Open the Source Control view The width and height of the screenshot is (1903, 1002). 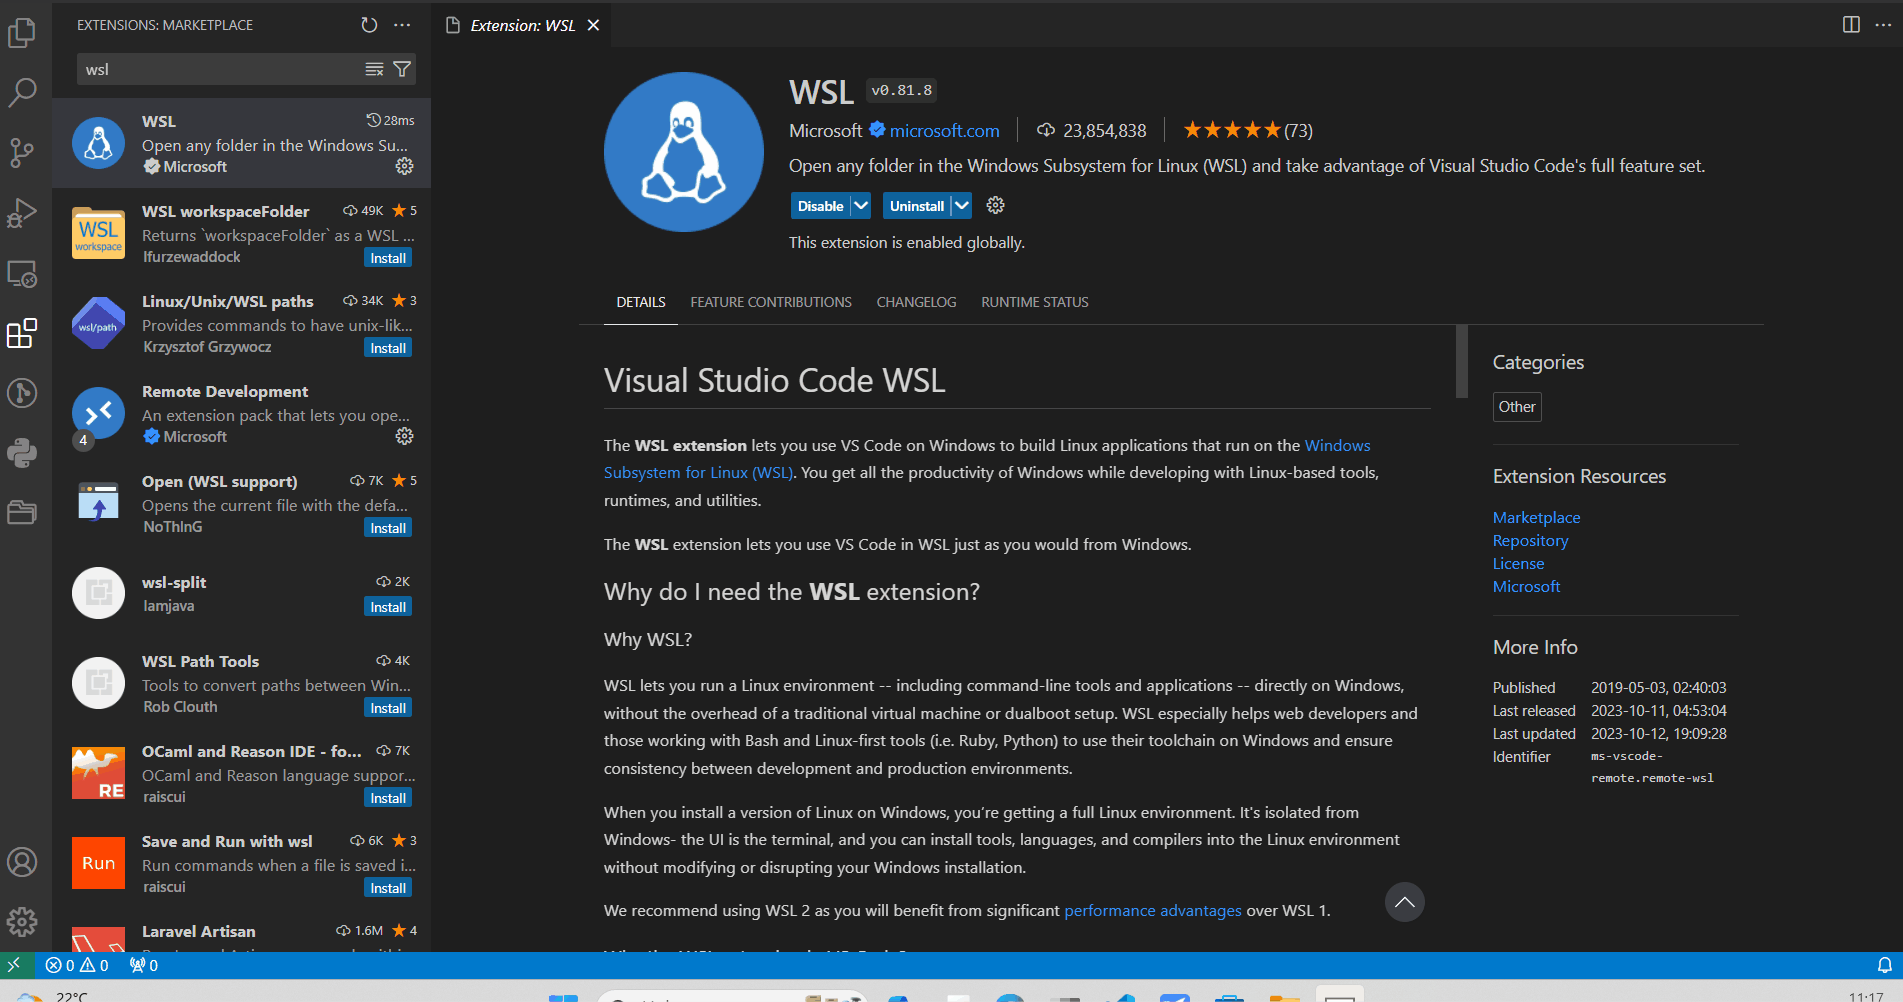[22, 152]
